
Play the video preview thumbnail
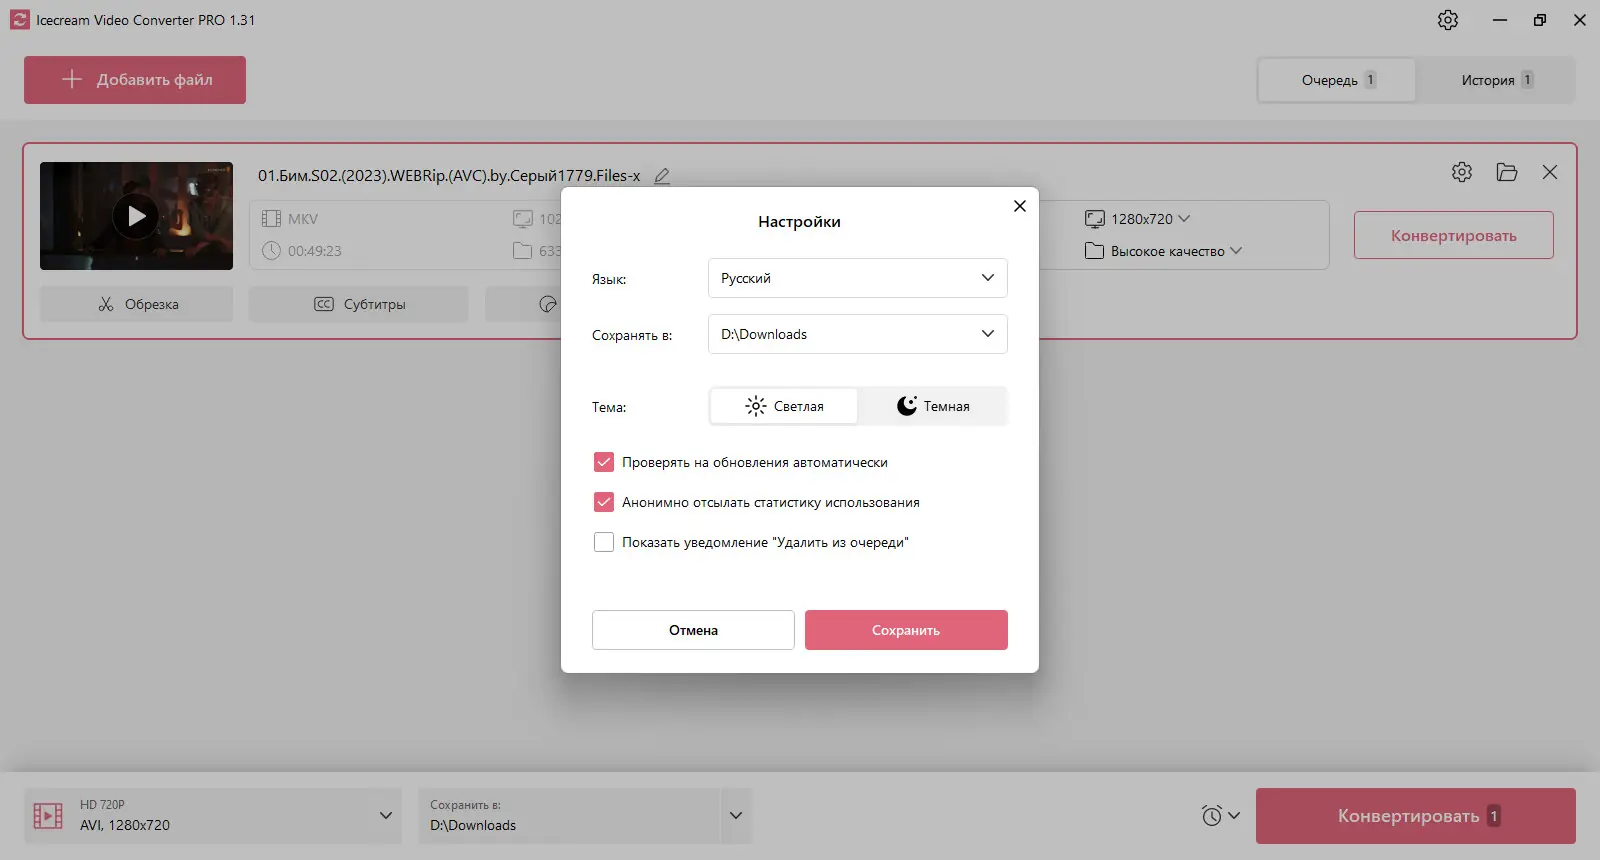[x=136, y=216]
